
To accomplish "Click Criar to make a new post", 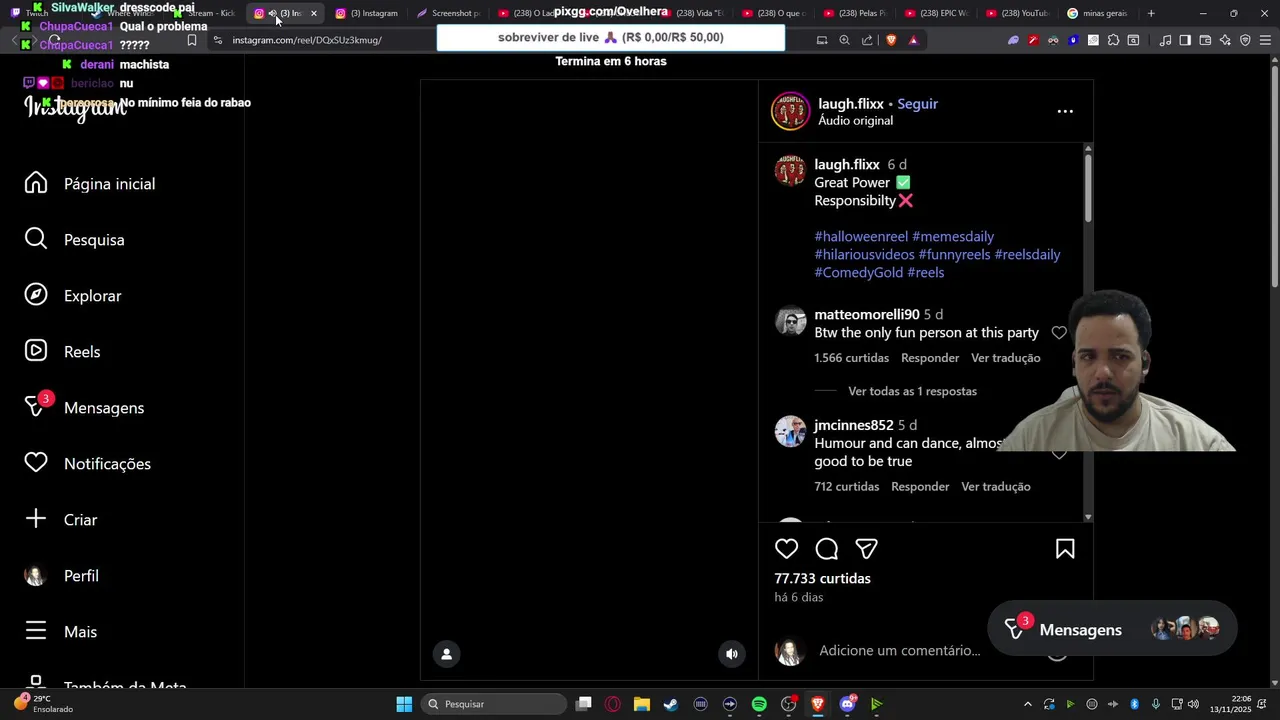I will point(80,520).
